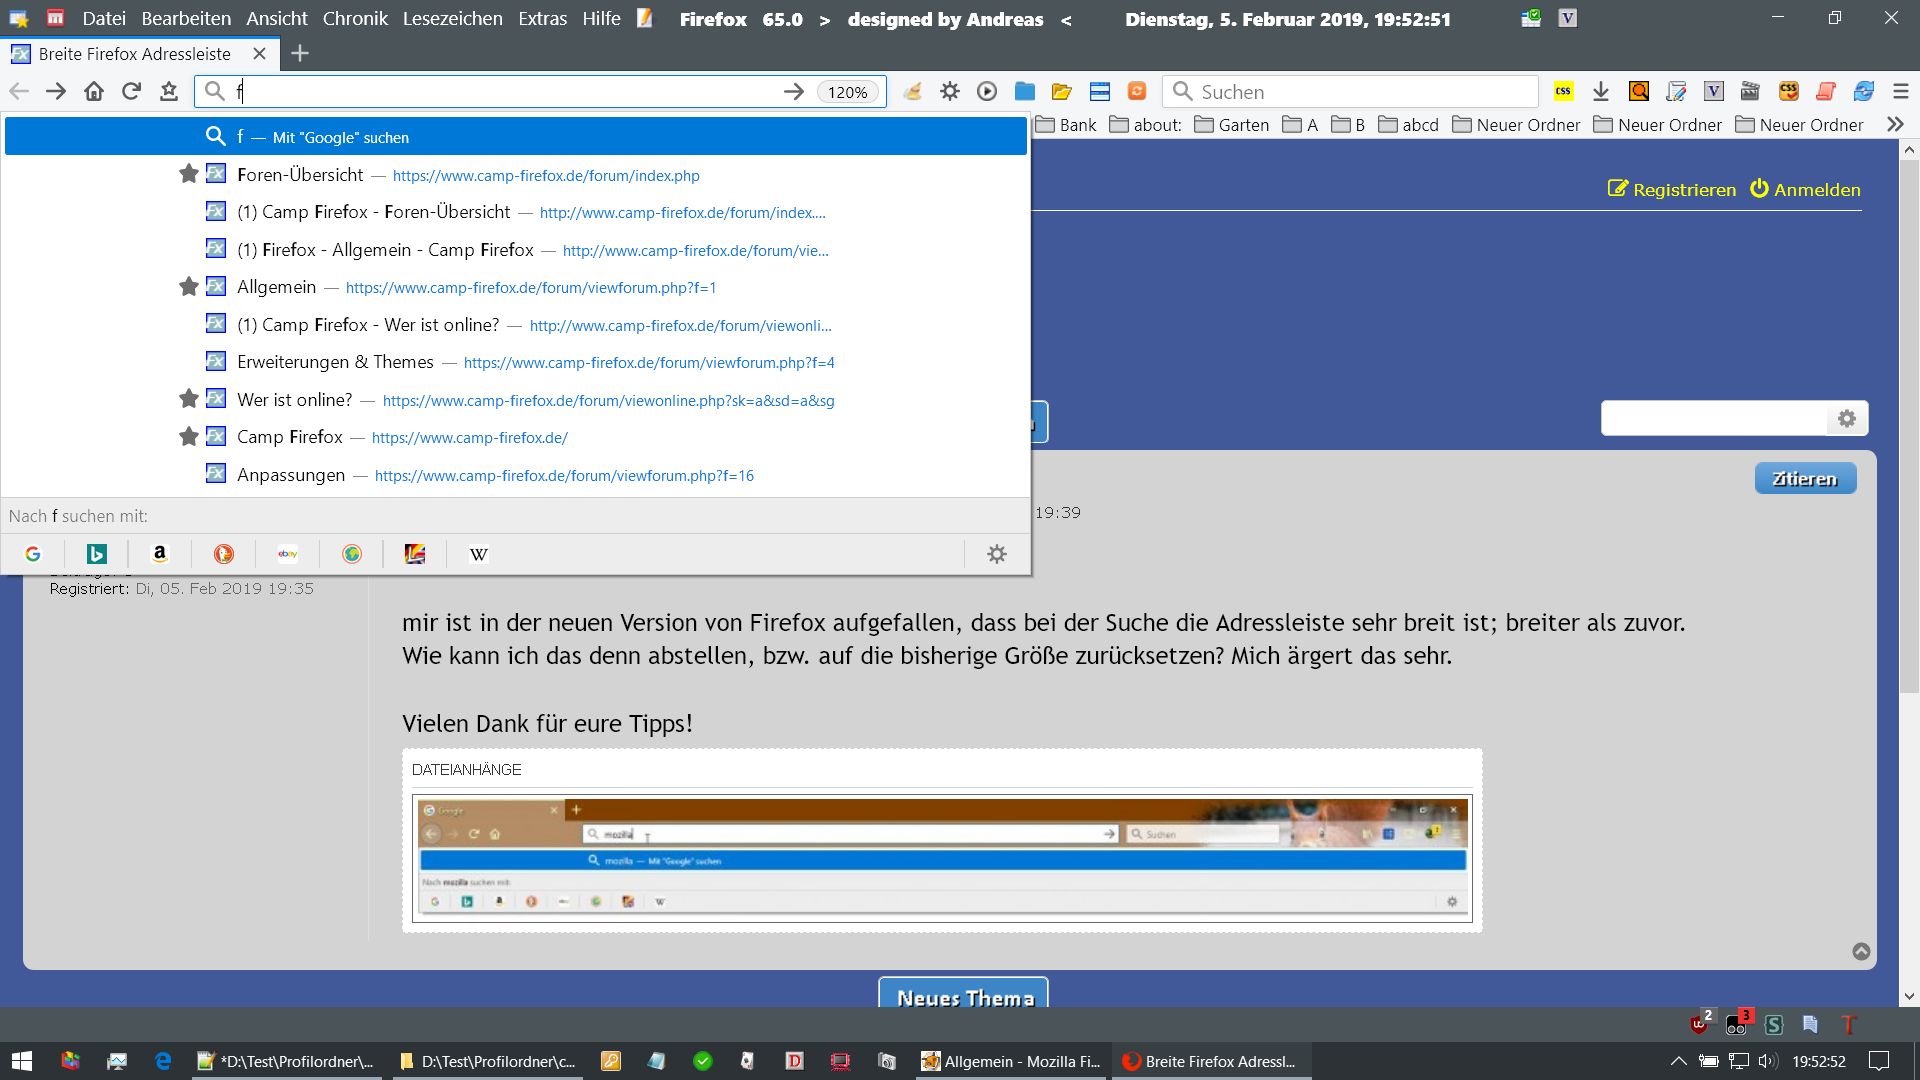This screenshot has height=1080, width=1920.
Task: Search with DuckDuckGo one-click engine
Action: (x=224, y=554)
